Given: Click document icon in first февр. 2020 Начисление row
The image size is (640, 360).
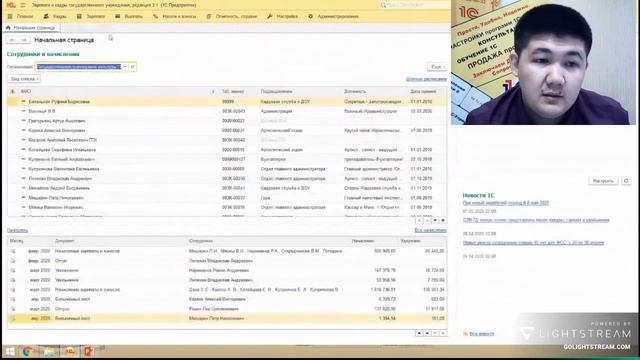Looking at the screenshot, I should click(x=13, y=251).
